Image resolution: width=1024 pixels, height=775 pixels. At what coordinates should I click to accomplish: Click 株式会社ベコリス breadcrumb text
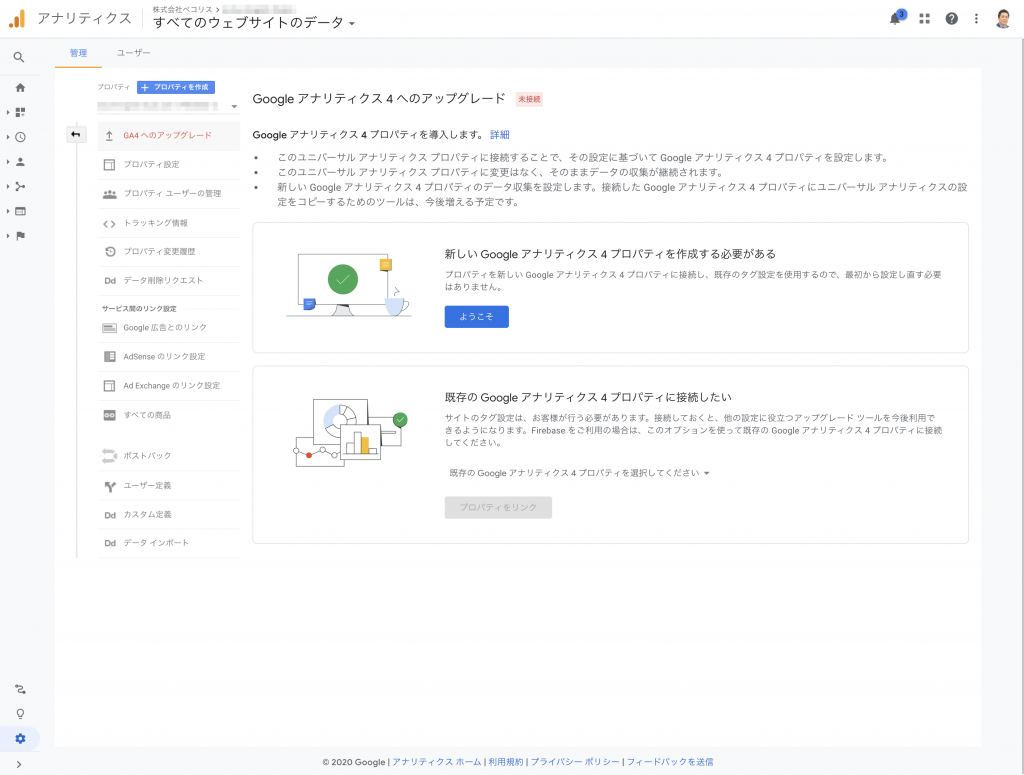click(x=182, y=9)
